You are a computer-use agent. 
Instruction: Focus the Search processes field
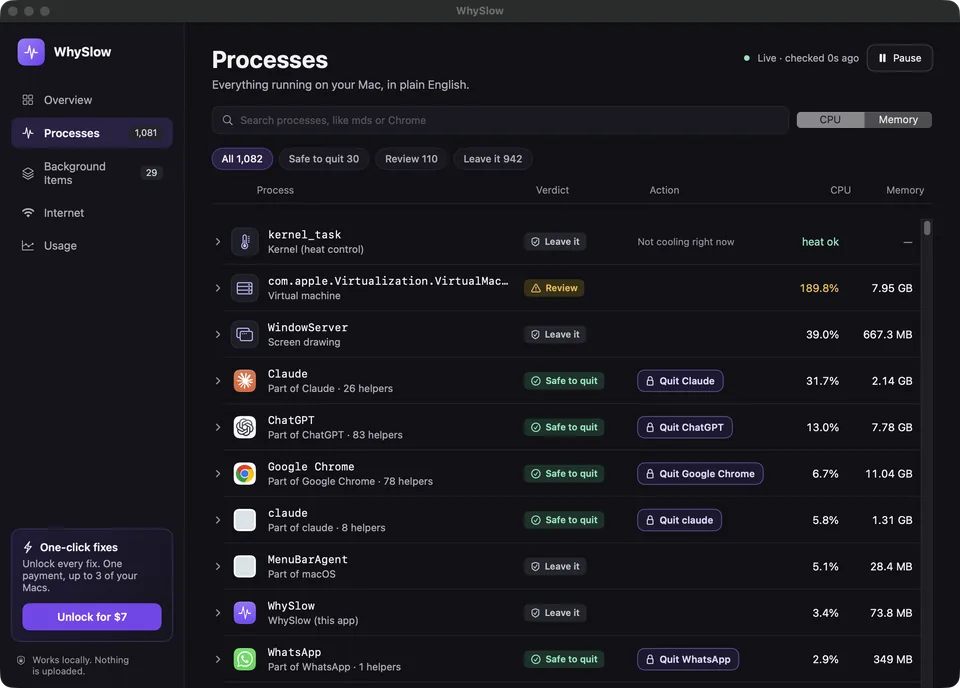[500, 120]
